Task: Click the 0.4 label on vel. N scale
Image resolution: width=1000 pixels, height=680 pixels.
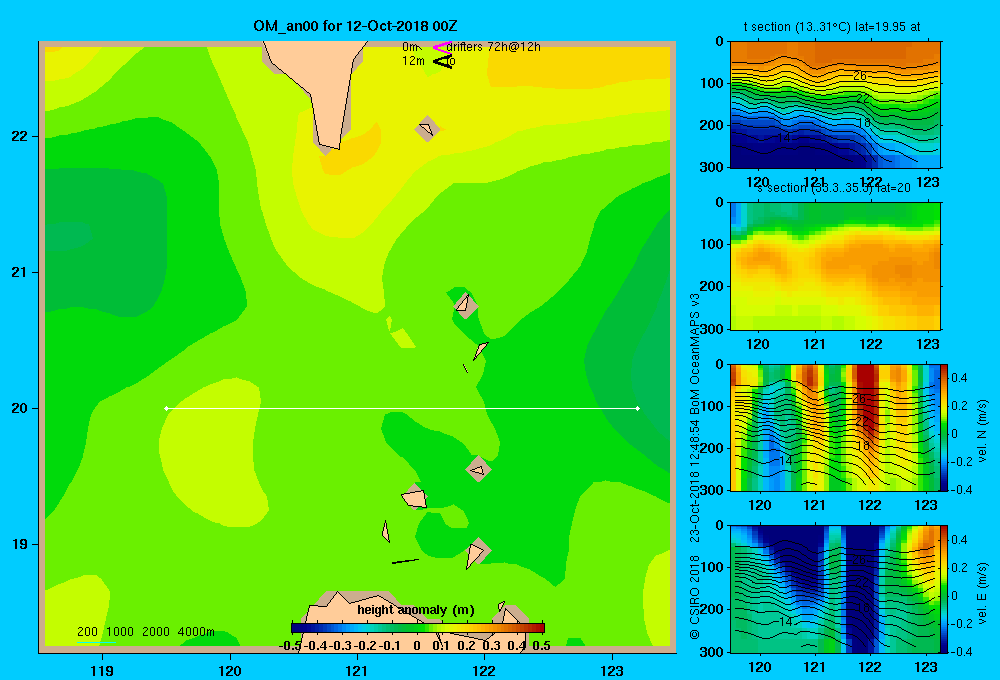Action: pos(959,378)
